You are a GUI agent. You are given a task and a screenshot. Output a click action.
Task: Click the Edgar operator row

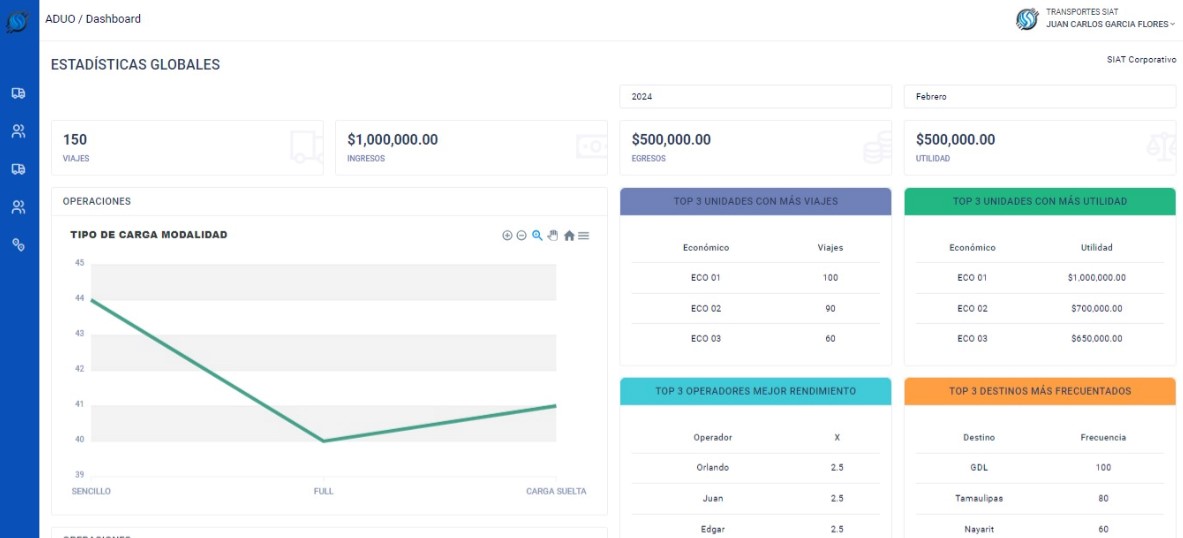pyautogui.click(x=755, y=529)
